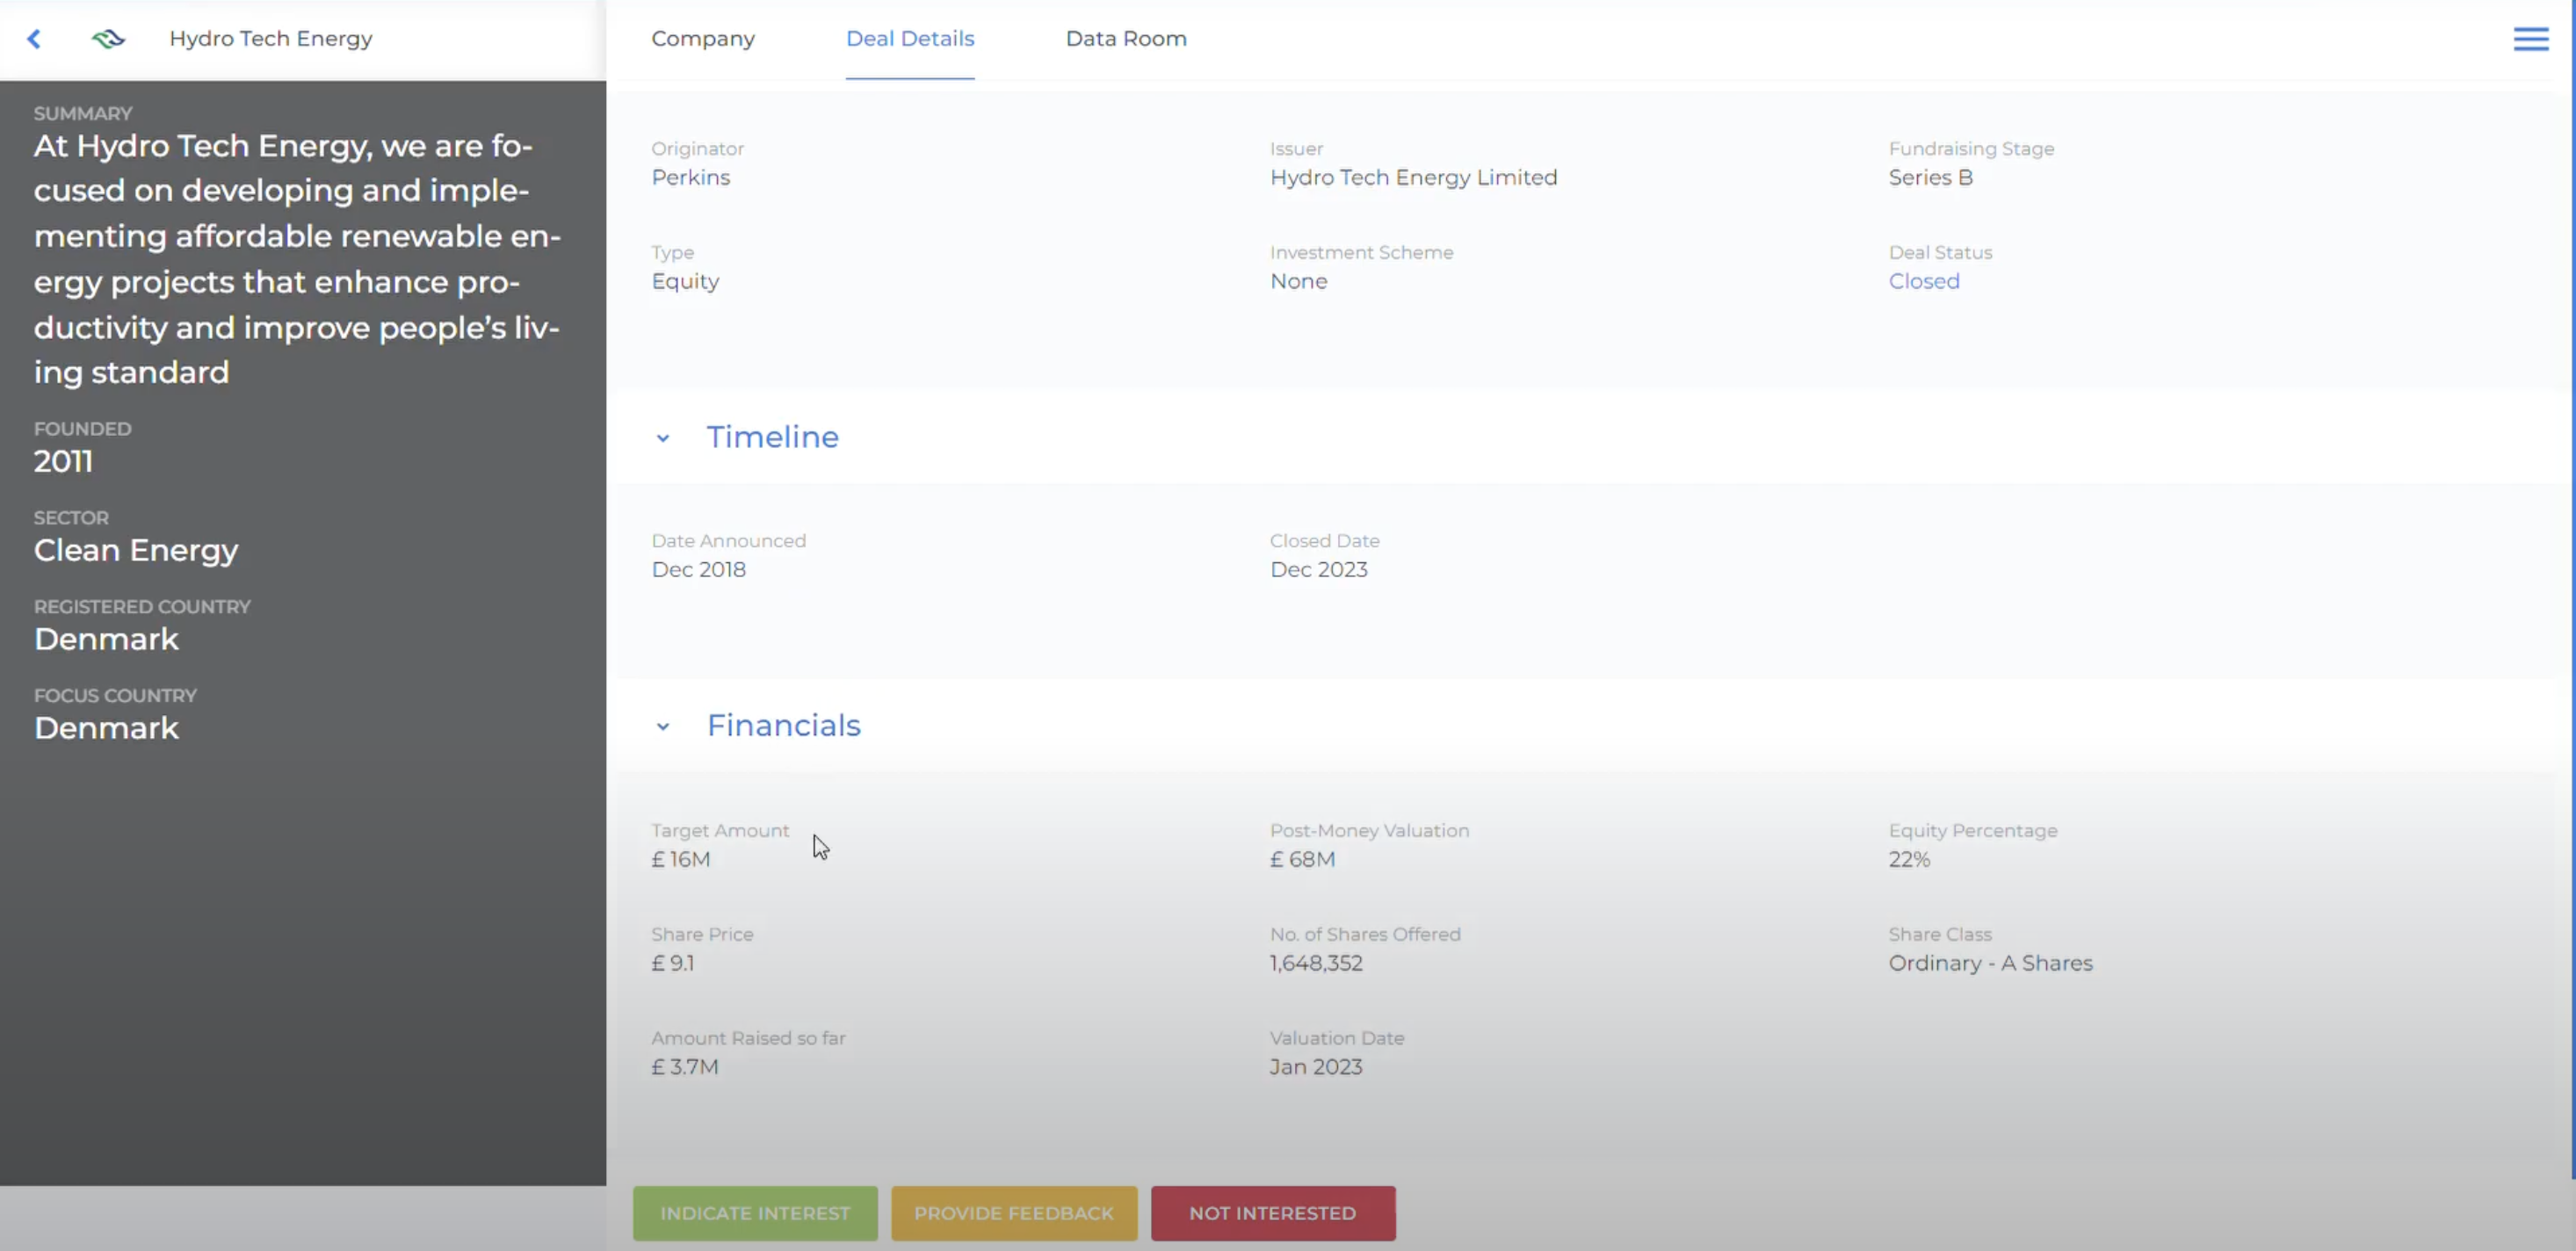Collapse the Timeline section chevron
This screenshot has width=2576, height=1251.
tap(663, 438)
